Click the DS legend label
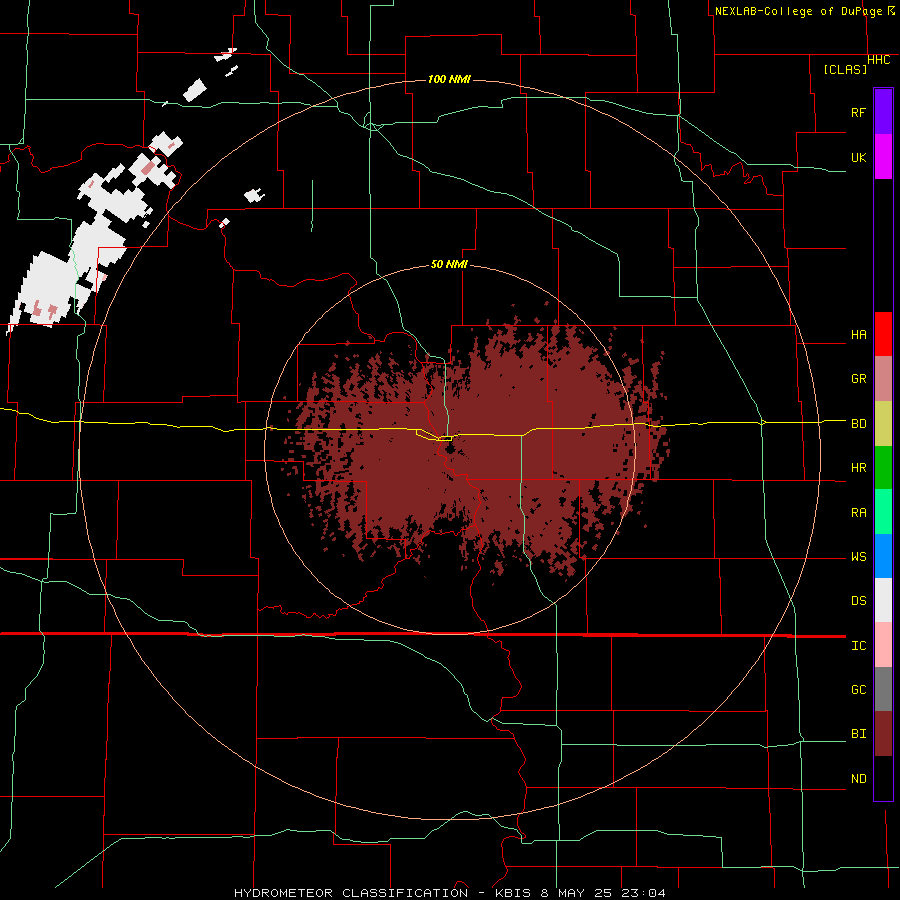900x900 pixels. coord(858,601)
